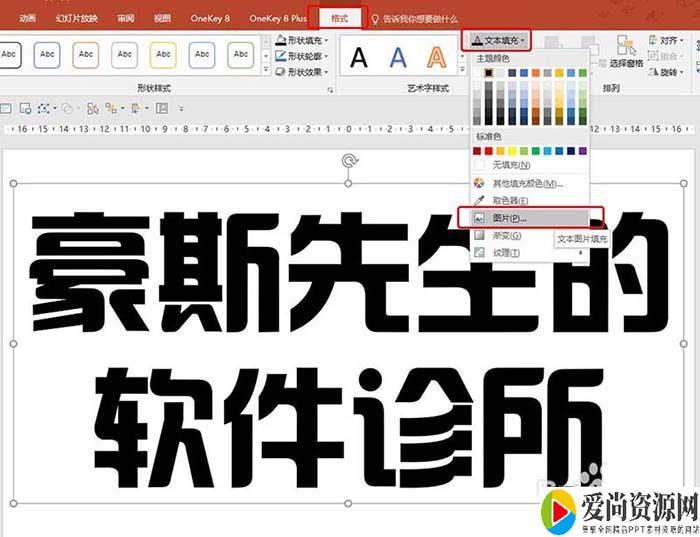Click 形状效果 shape effects button
The image size is (700, 537).
tap(304, 72)
